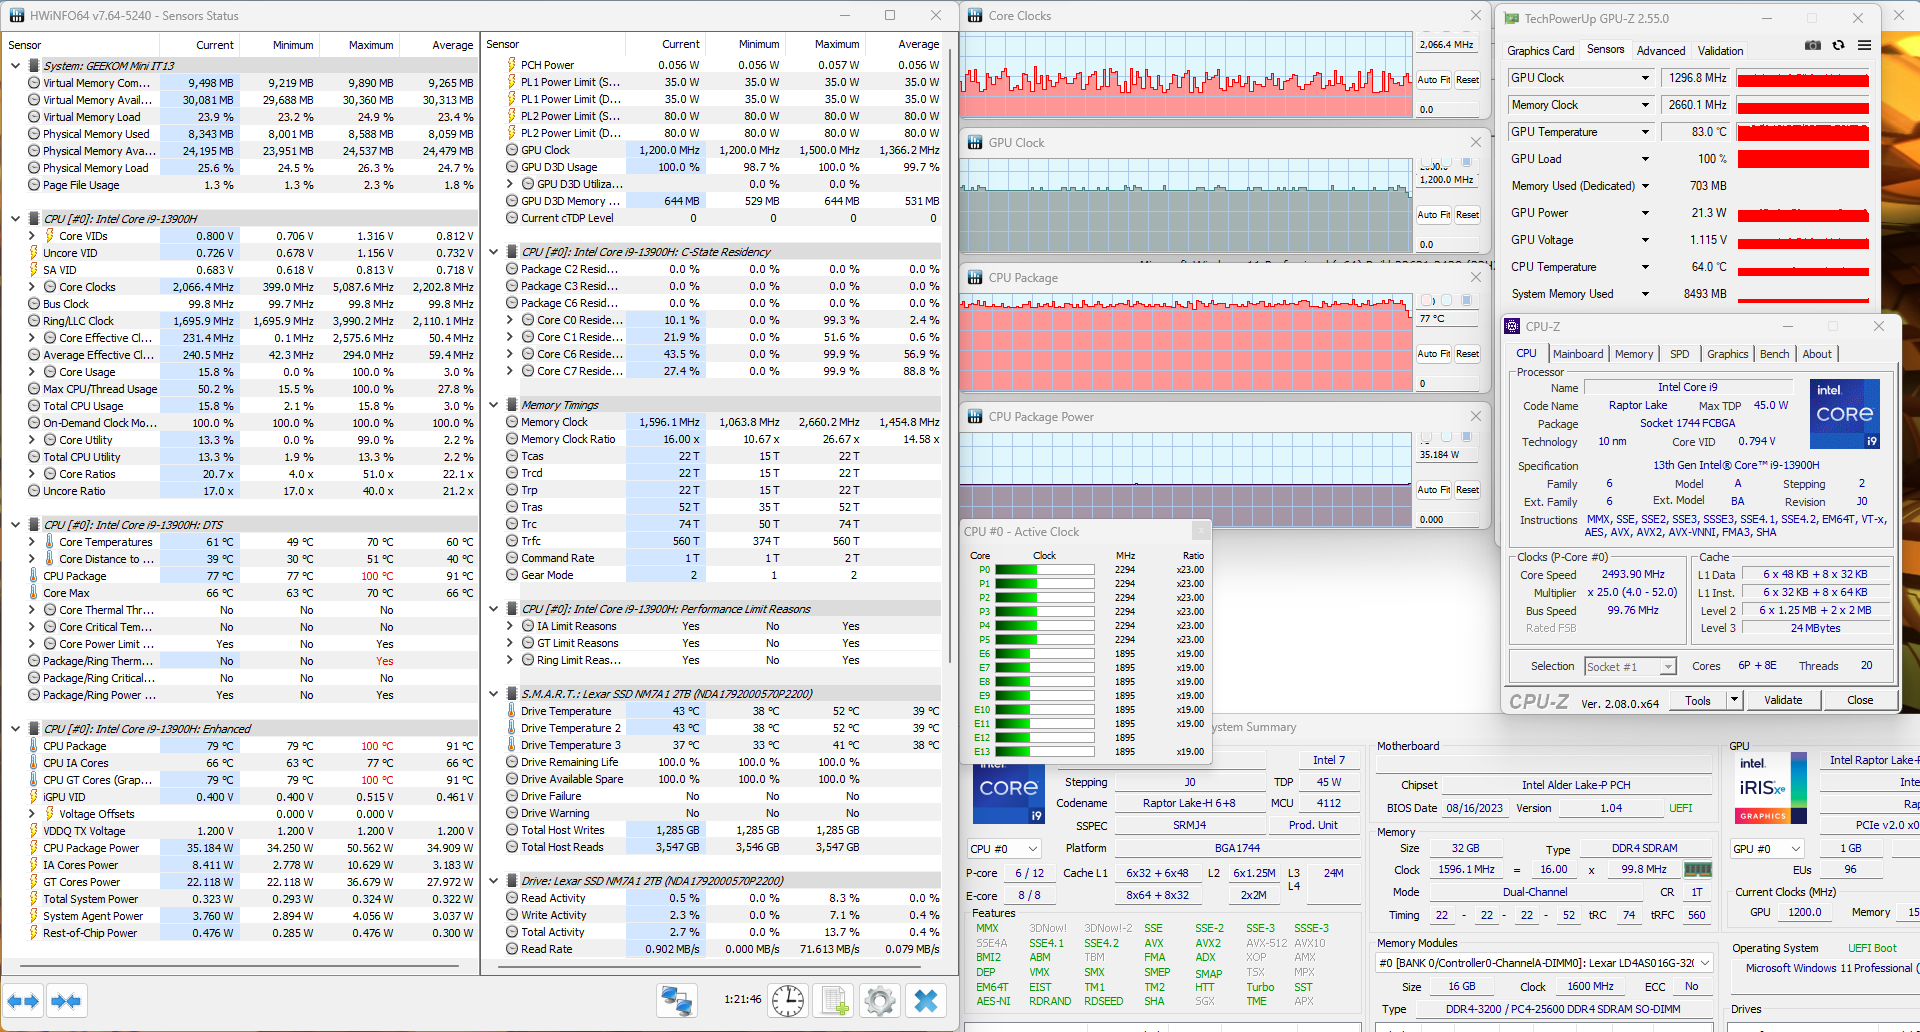This screenshot has width=1920, height=1032.
Task: Switch to the Bench tab in CPU-Z
Action: [1774, 354]
